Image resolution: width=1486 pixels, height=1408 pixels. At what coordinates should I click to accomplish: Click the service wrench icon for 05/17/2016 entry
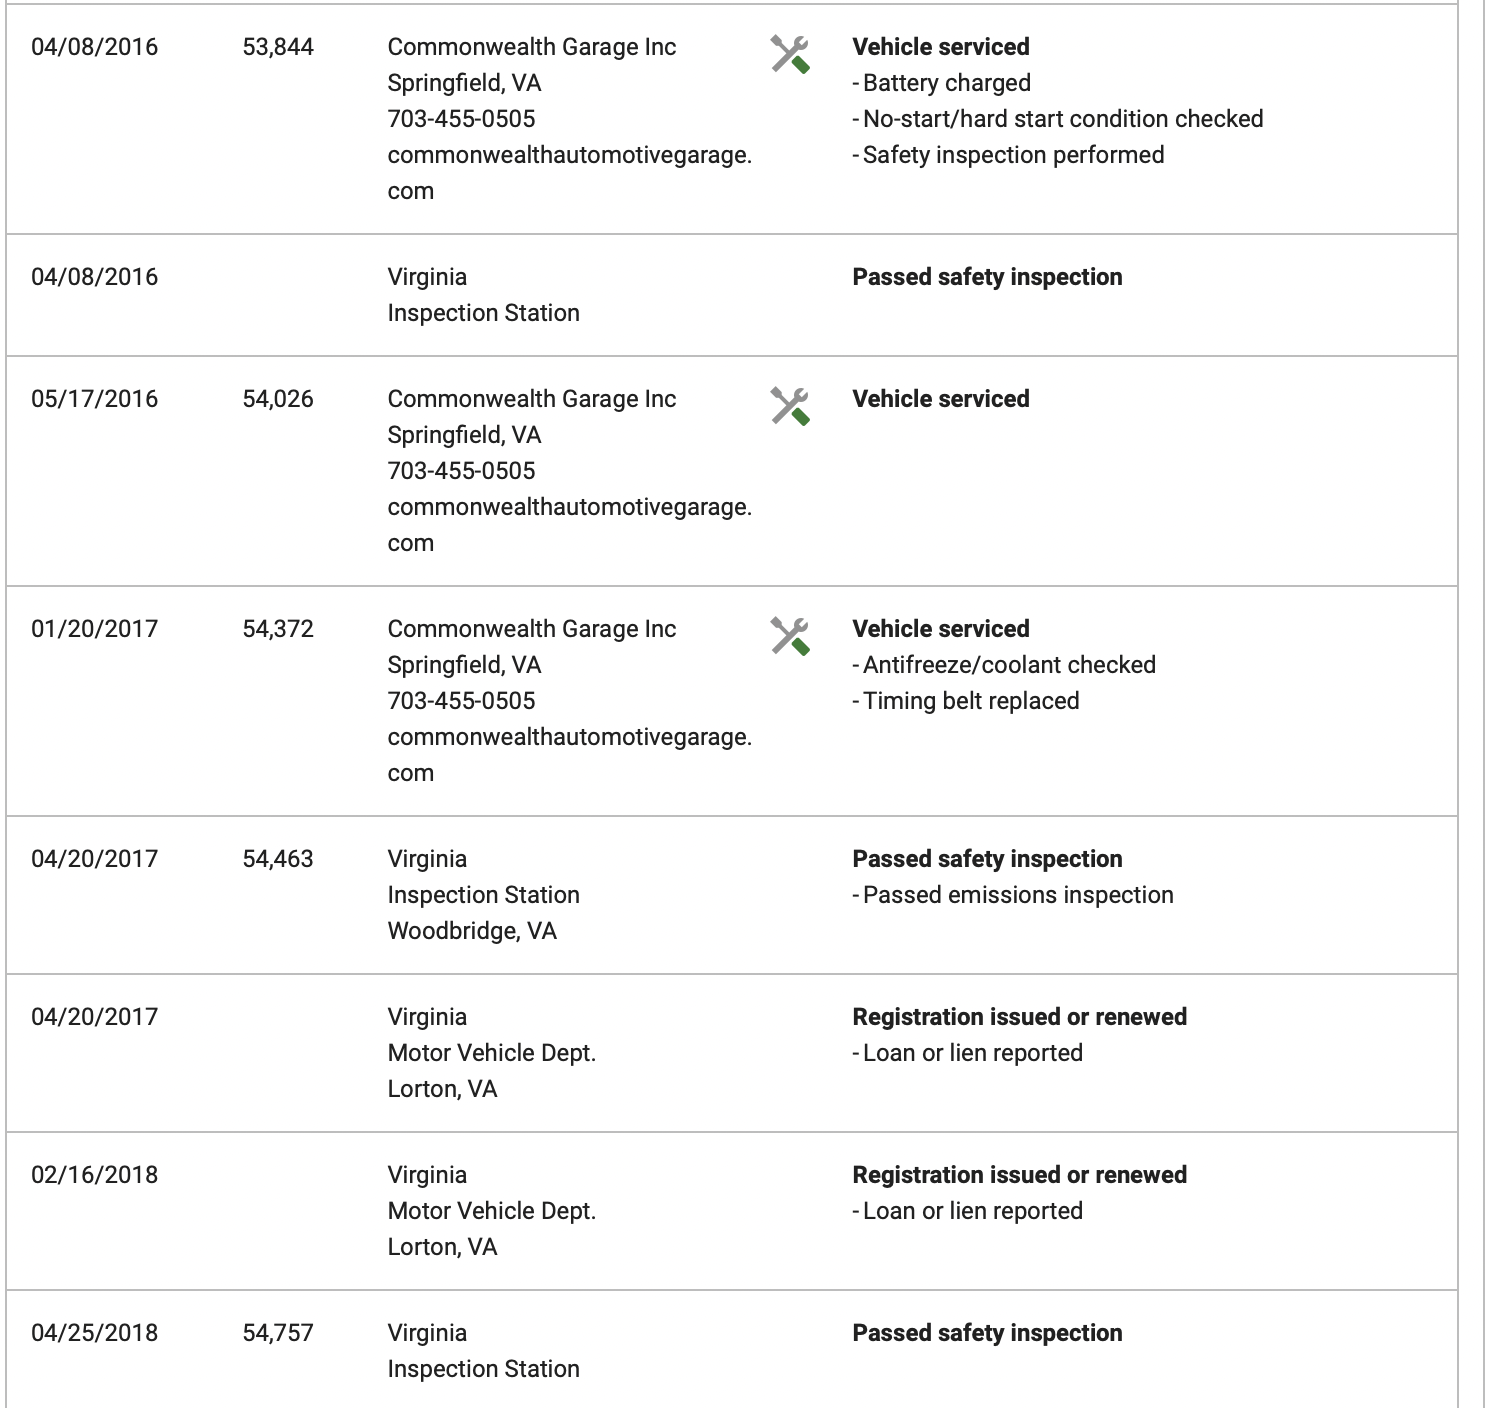coord(790,406)
